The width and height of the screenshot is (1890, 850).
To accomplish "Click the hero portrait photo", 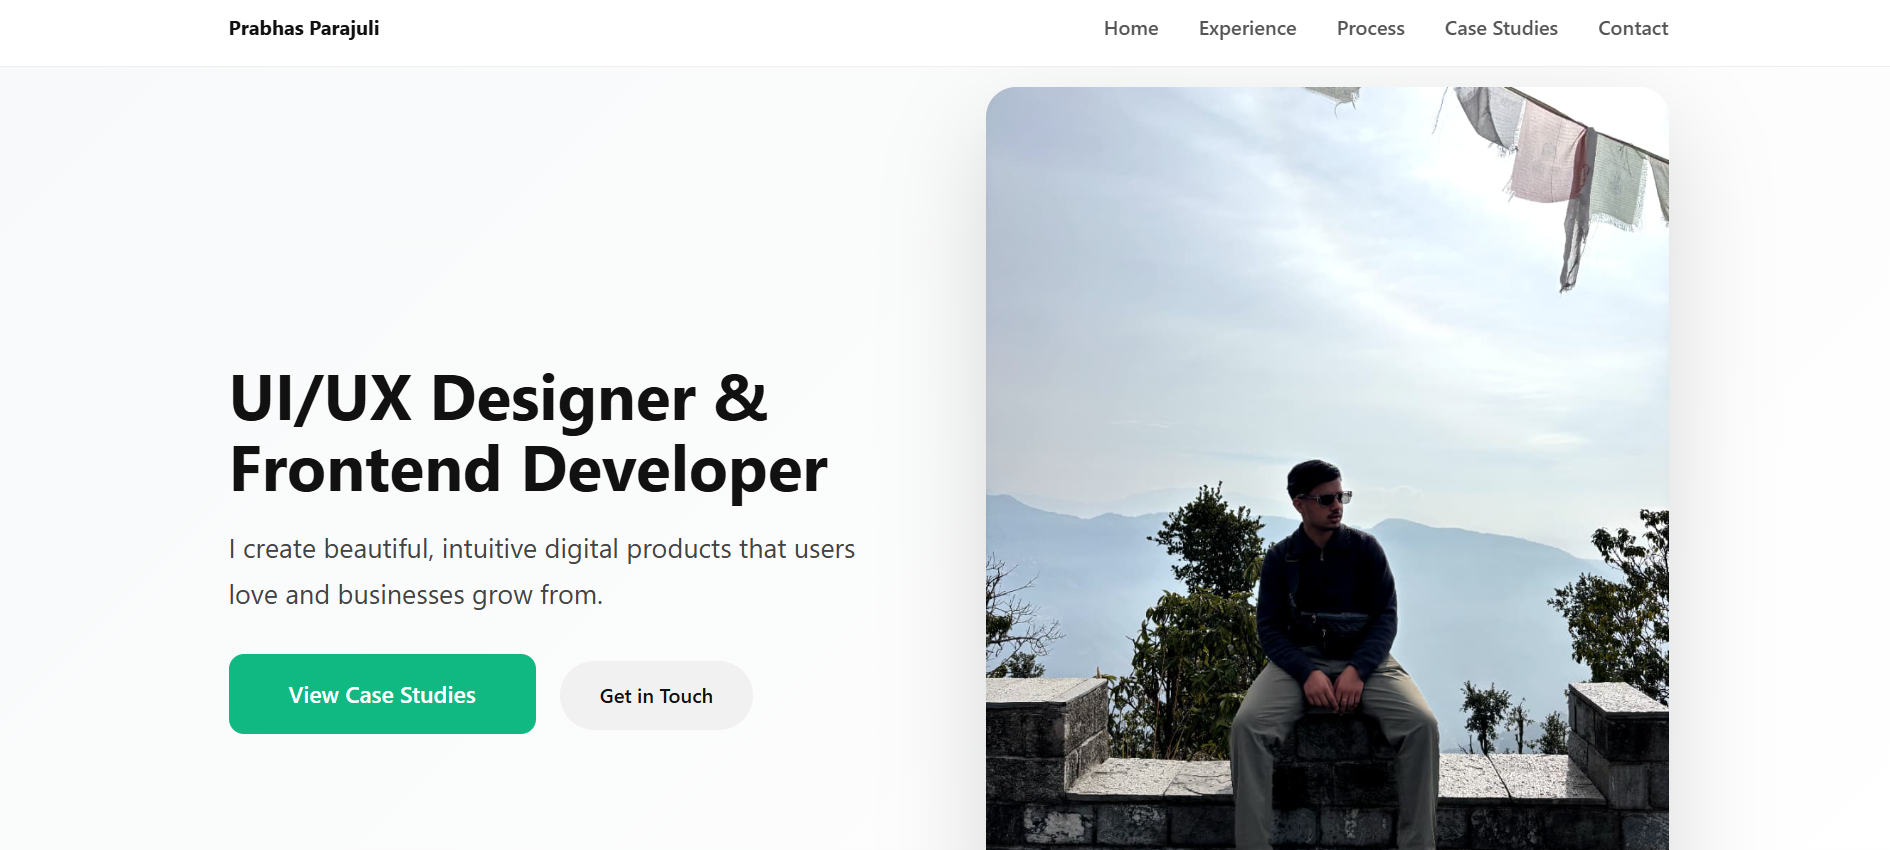I will tap(1327, 468).
